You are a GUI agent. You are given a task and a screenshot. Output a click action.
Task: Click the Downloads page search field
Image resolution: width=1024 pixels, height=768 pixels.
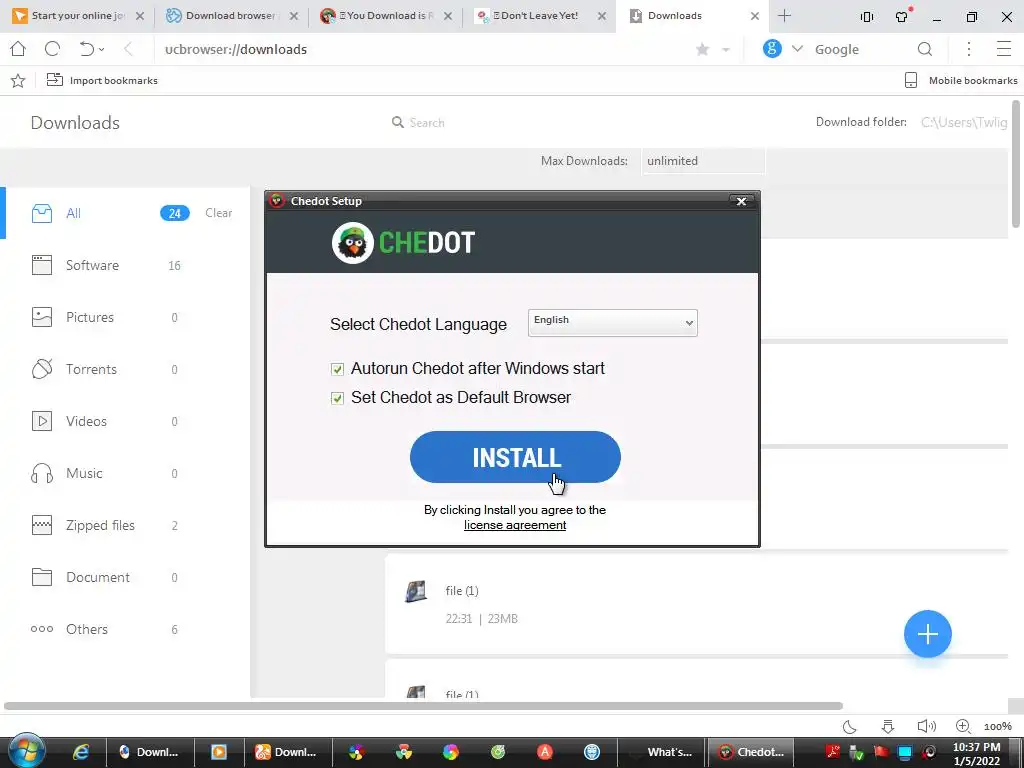coord(426,123)
